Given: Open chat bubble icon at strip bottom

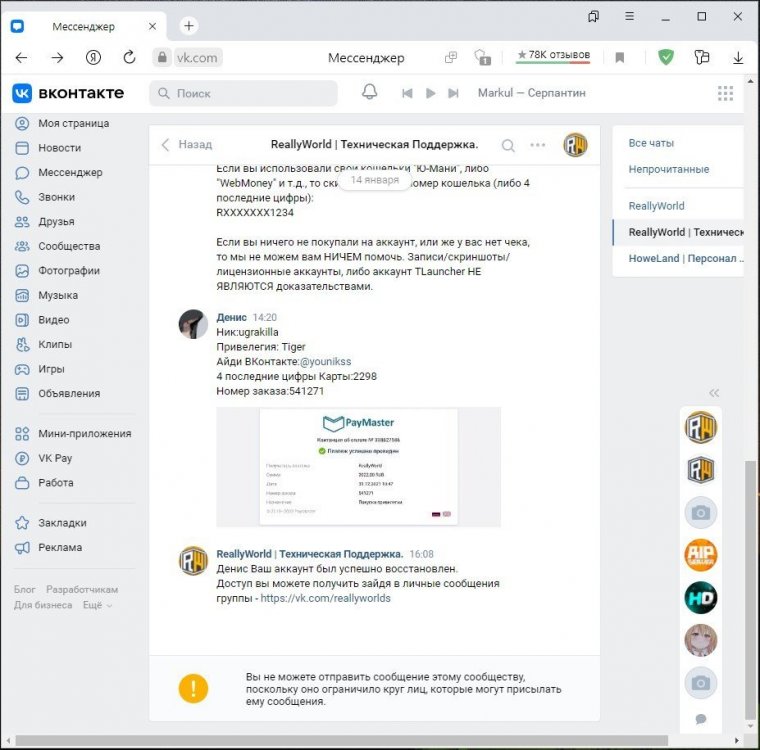Looking at the screenshot, I should pyautogui.click(x=700, y=719).
